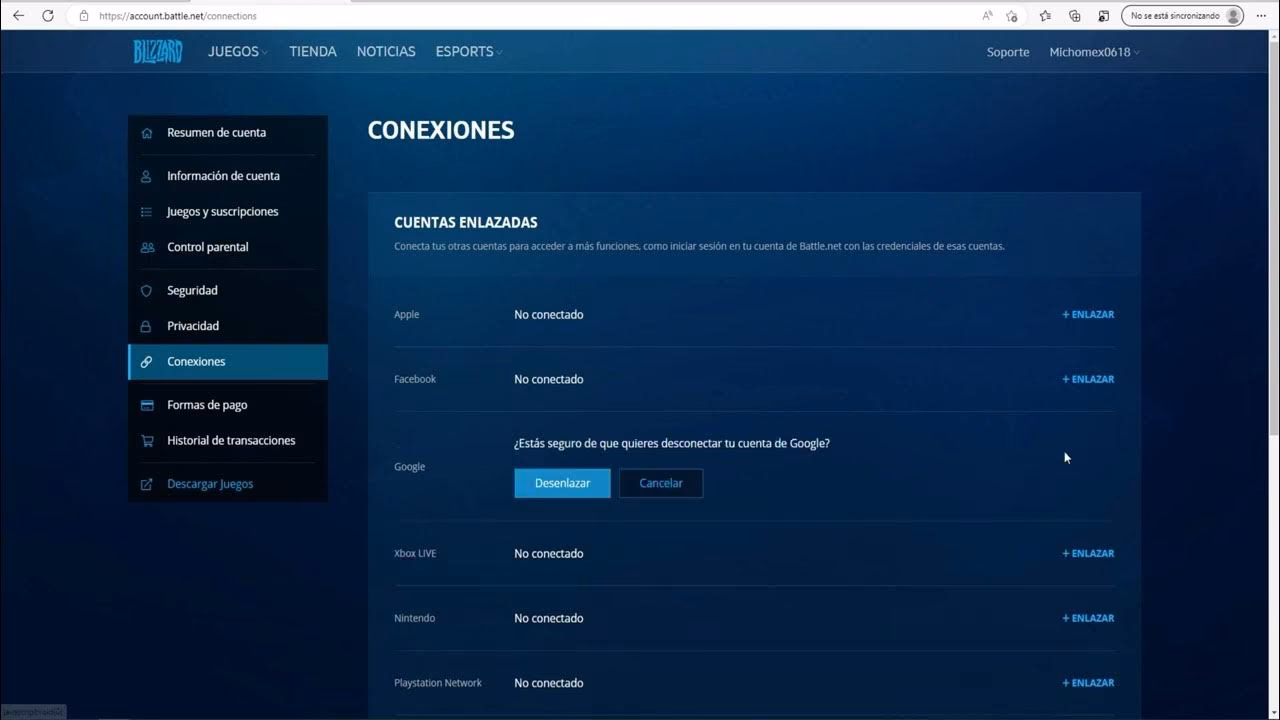This screenshot has width=1280, height=720.
Task: Open the Soporte link
Action: 1008,52
